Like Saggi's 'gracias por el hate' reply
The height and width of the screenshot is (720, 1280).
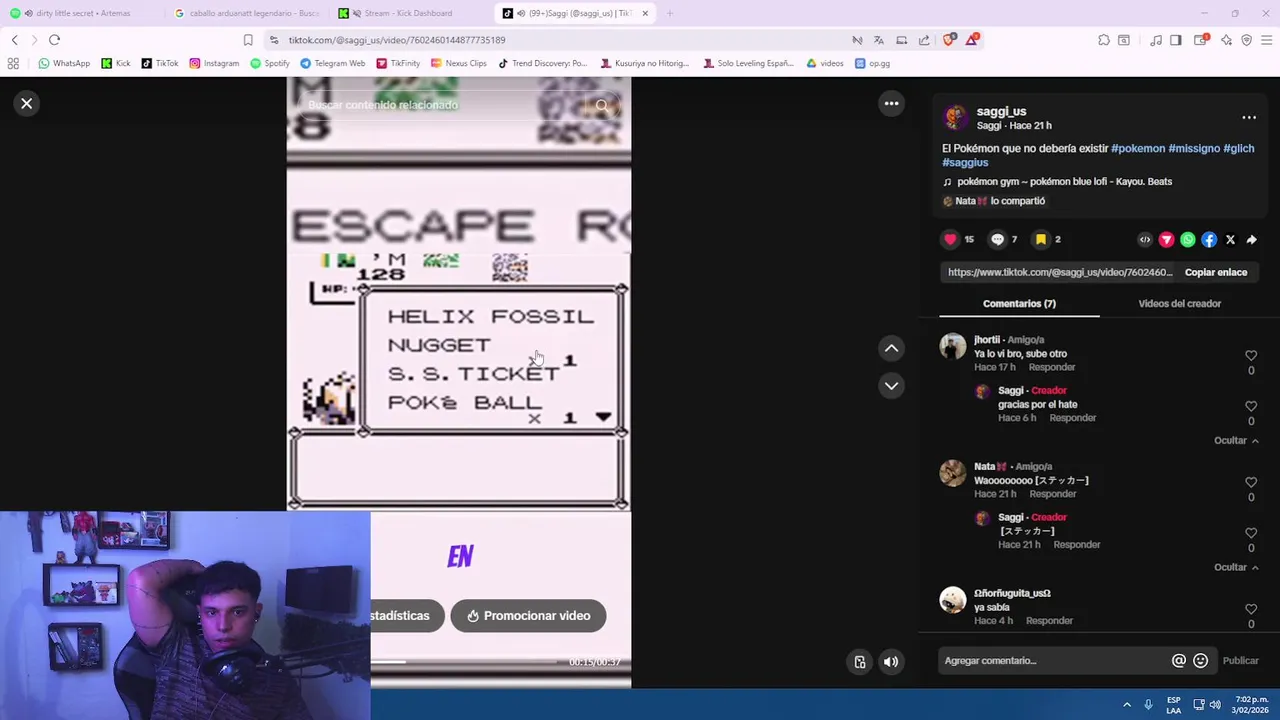pyautogui.click(x=1251, y=407)
